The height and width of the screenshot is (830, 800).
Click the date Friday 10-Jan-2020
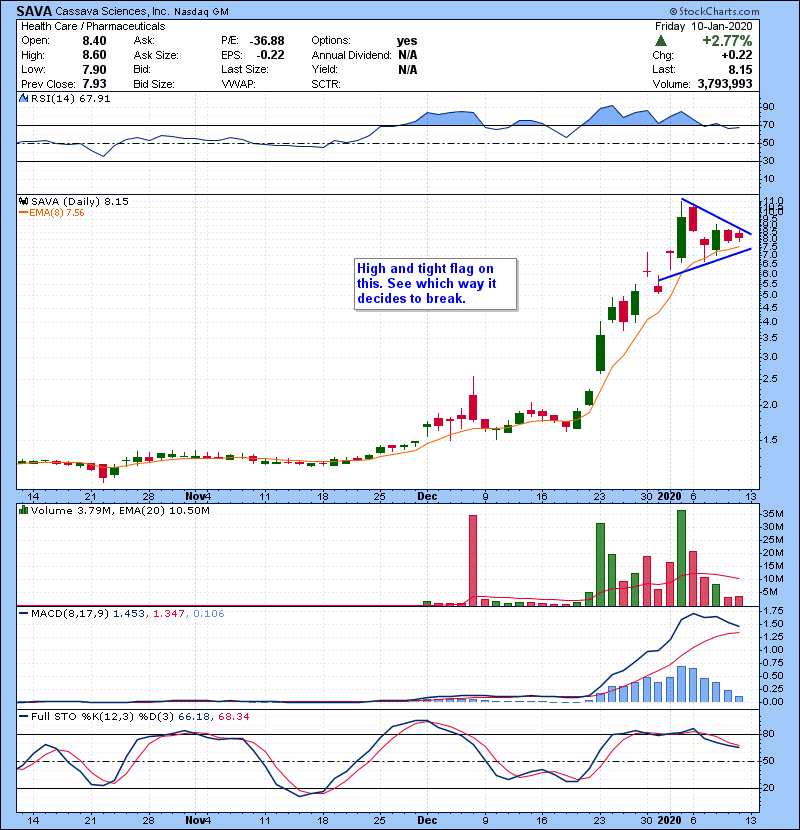pos(703,26)
